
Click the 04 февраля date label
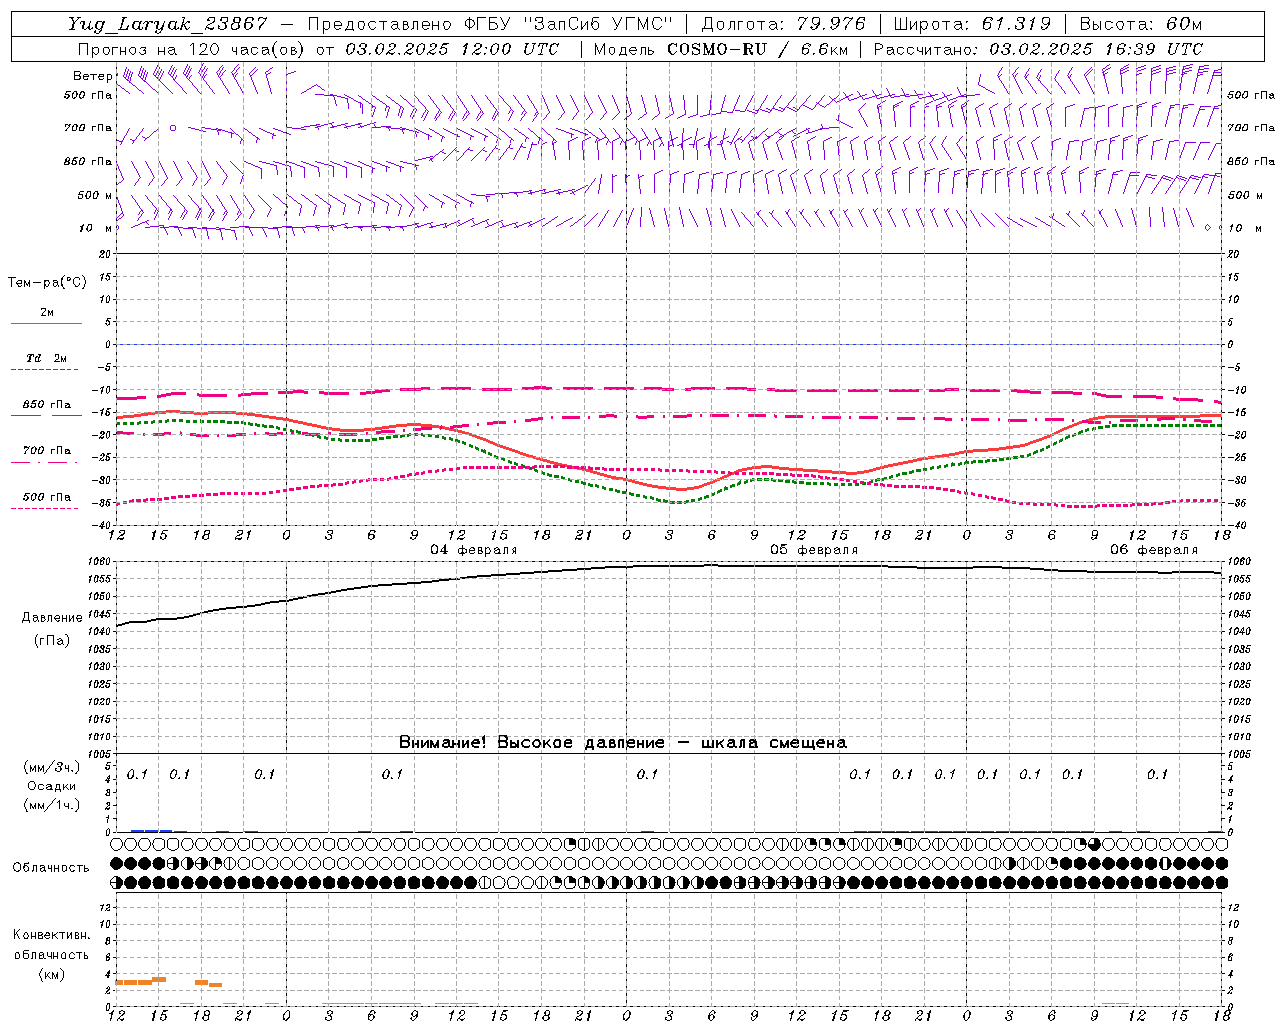(474, 550)
